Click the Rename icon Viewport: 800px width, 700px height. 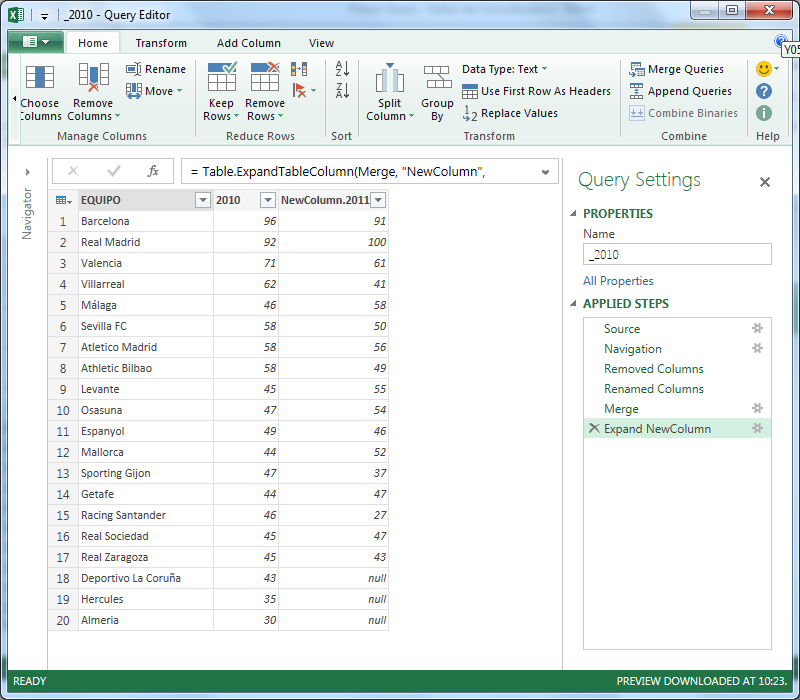(x=158, y=68)
